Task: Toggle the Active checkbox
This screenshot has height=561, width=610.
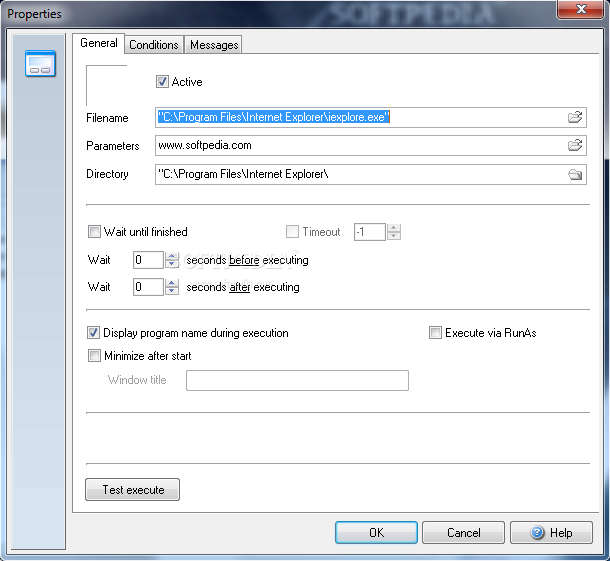Action: [x=162, y=82]
